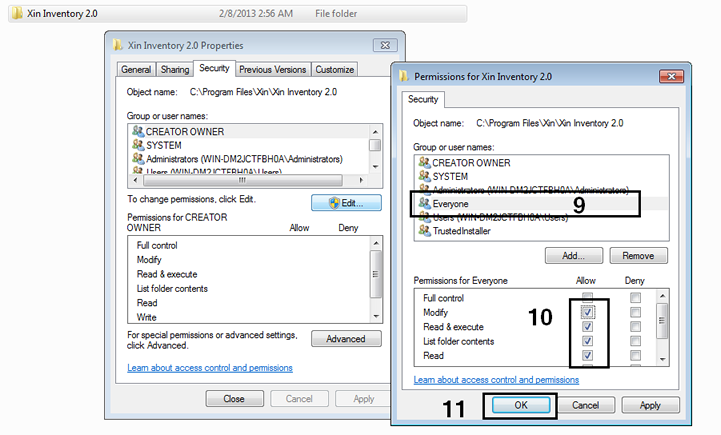Click the Add button for users

point(573,256)
